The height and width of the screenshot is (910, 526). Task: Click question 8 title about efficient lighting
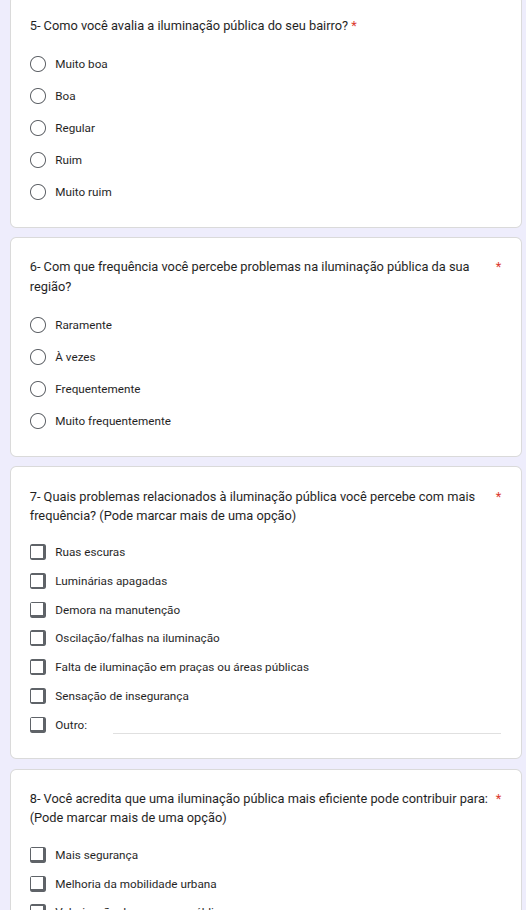point(259,808)
